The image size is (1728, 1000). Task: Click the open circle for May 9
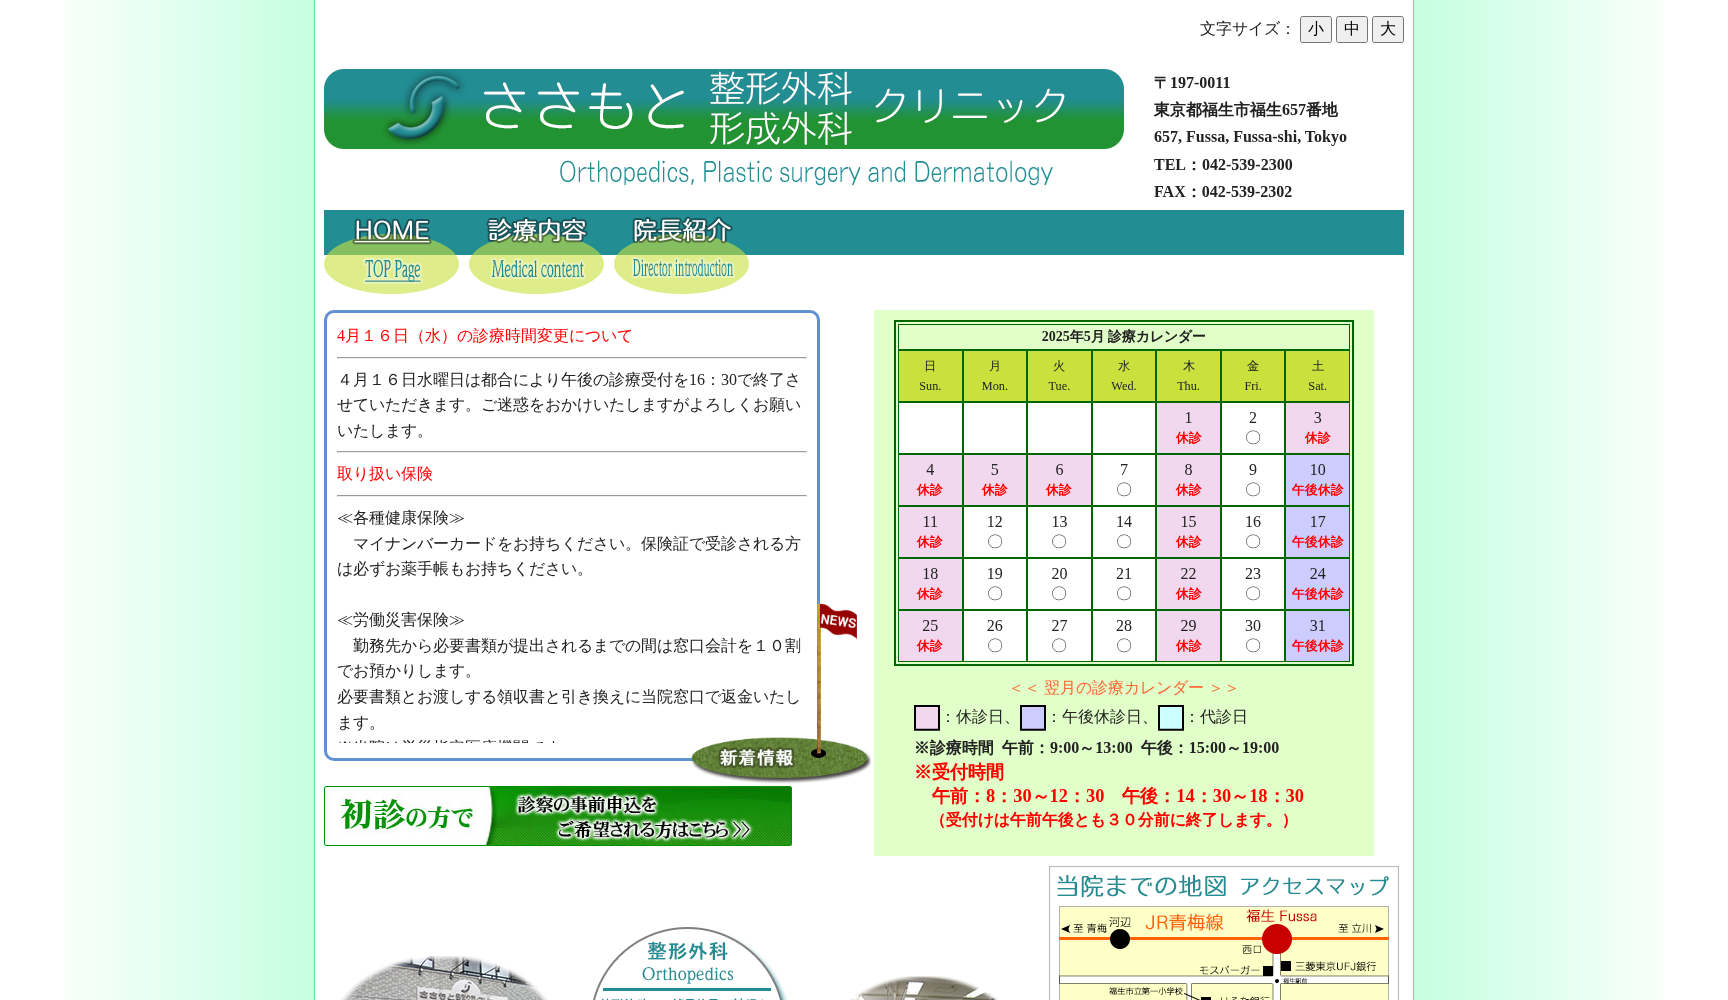point(1253,490)
